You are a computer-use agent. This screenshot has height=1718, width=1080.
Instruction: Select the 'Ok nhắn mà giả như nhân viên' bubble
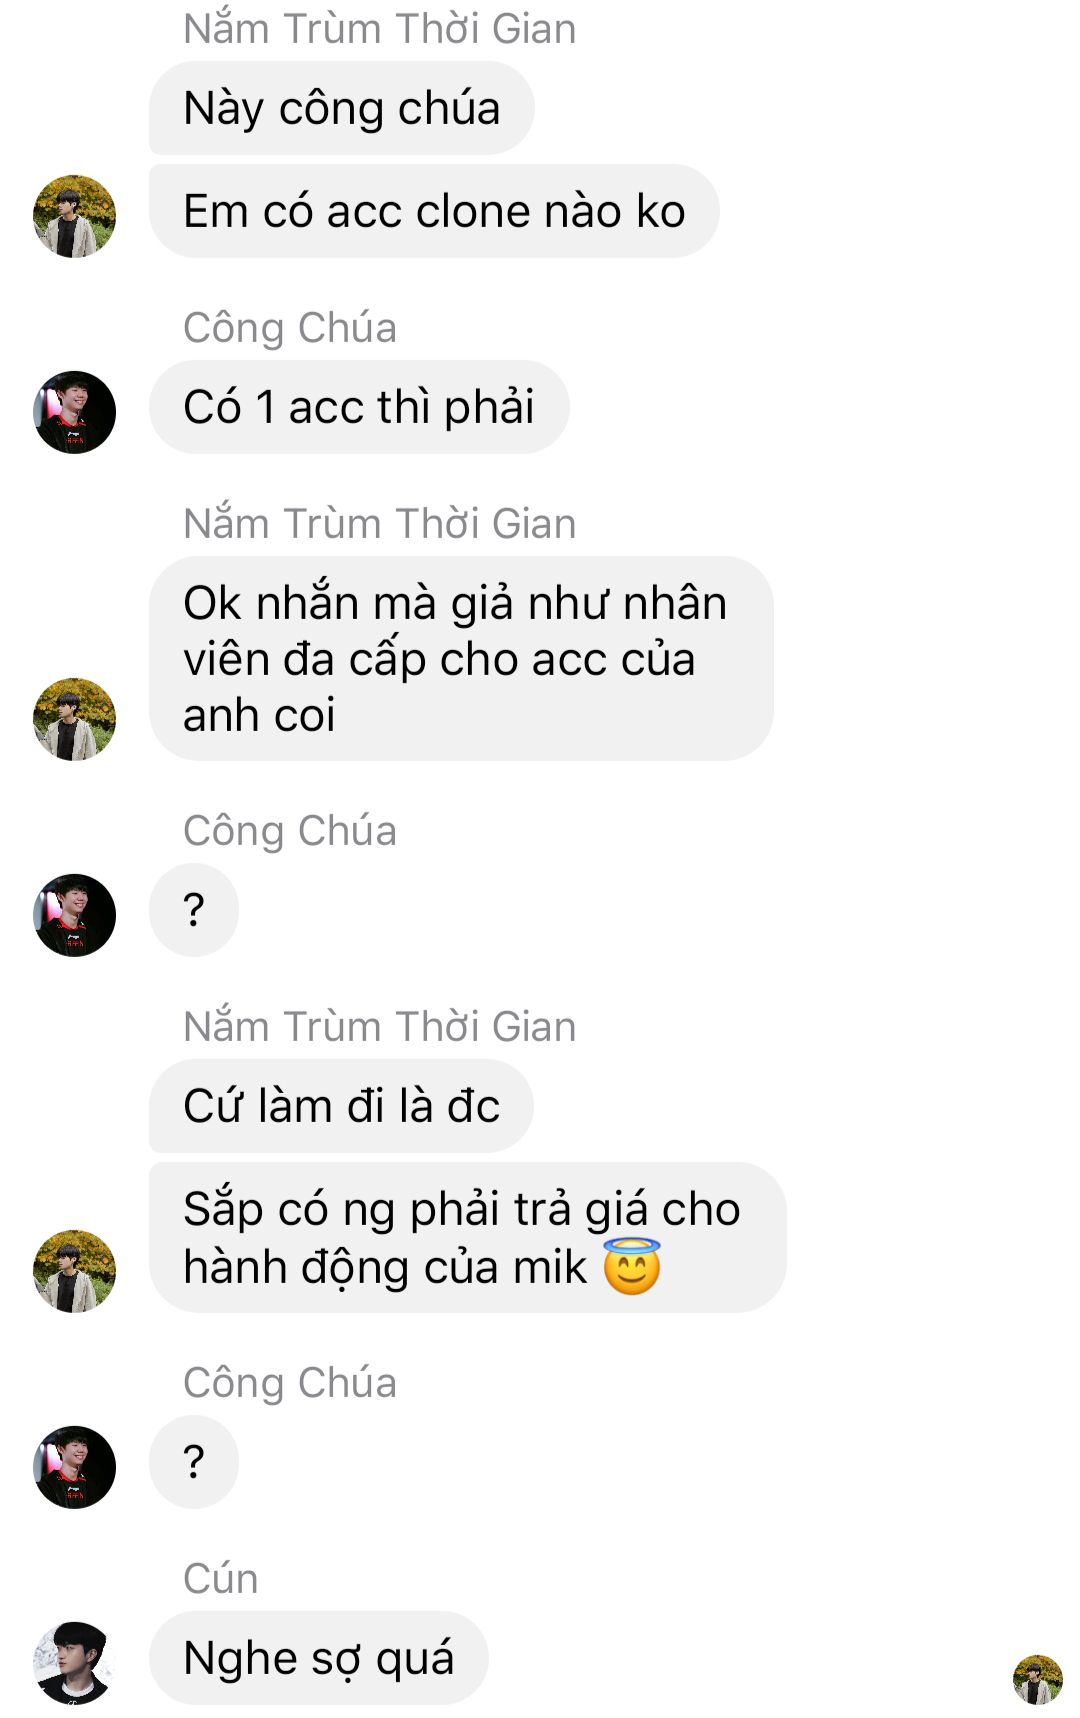tap(461, 658)
